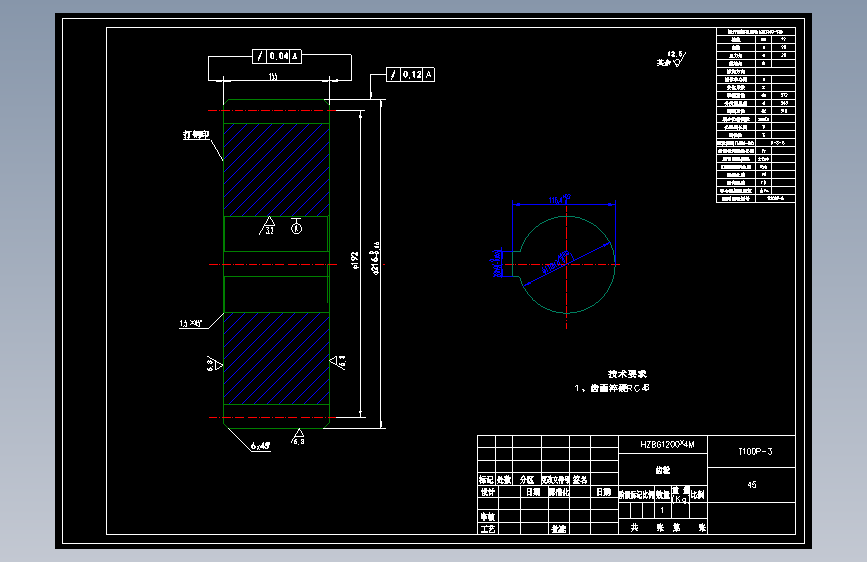
Task: Click the 6.3 roughness symbol on left face
Action: coord(214,365)
